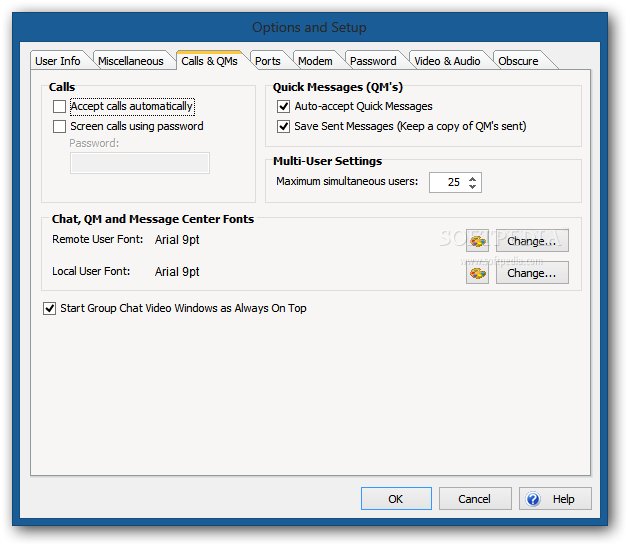Click the Options and Setup title bar
The image size is (628, 546).
309,27
